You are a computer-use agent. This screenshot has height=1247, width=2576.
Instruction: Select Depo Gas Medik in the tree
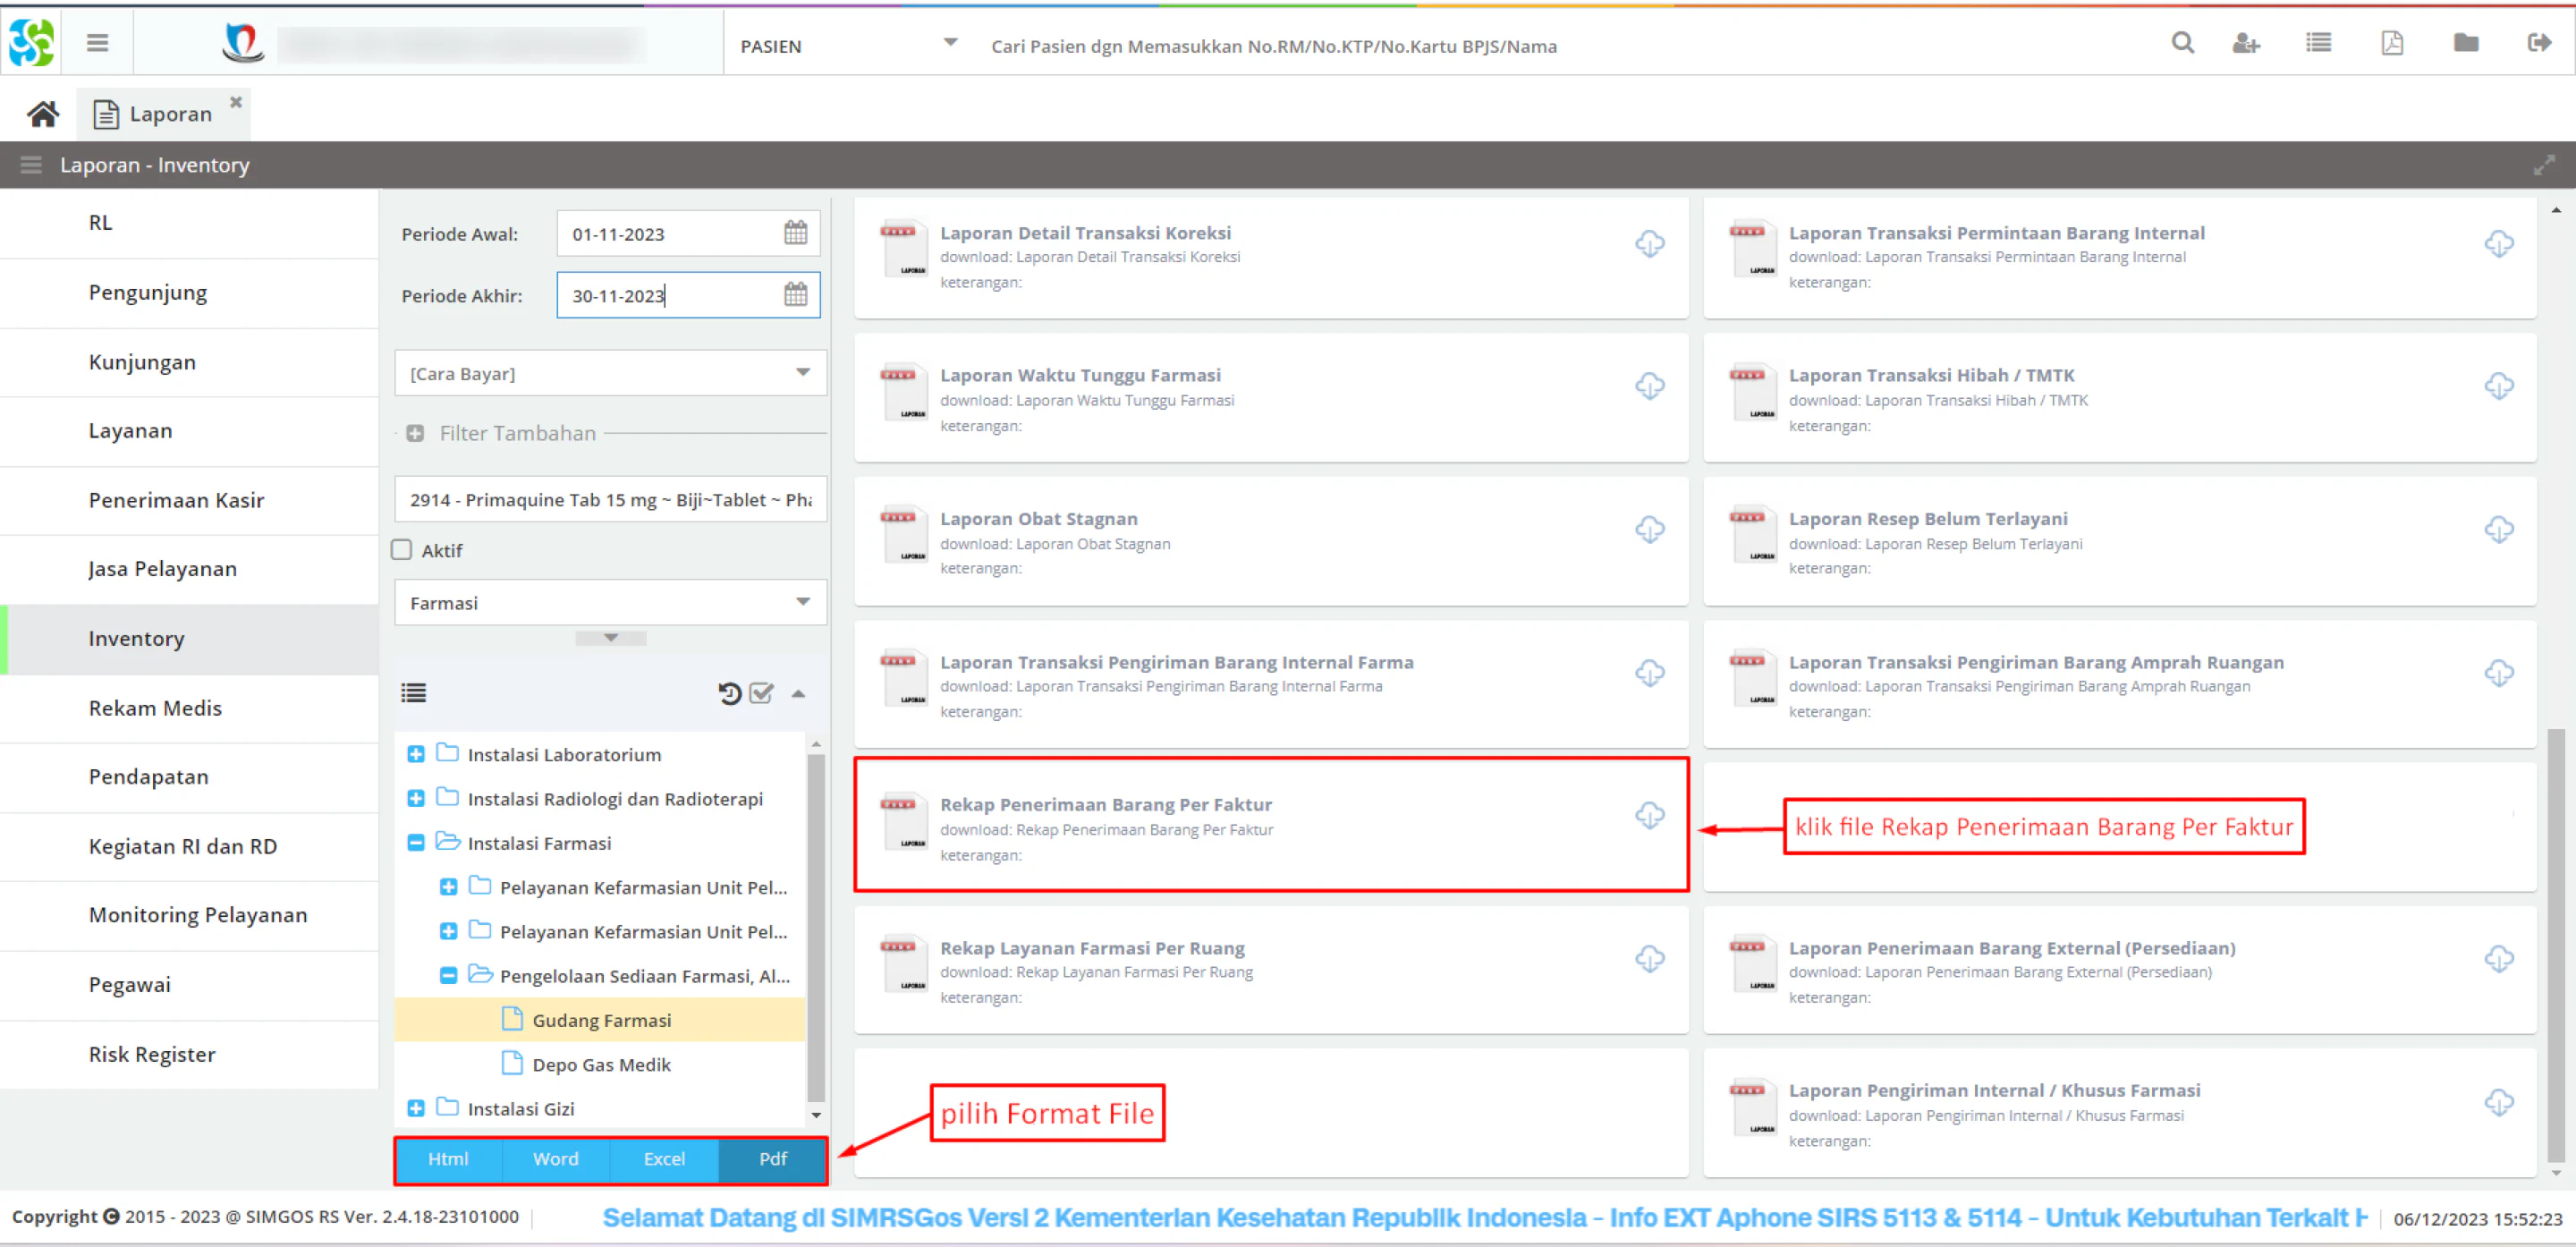coord(600,1064)
